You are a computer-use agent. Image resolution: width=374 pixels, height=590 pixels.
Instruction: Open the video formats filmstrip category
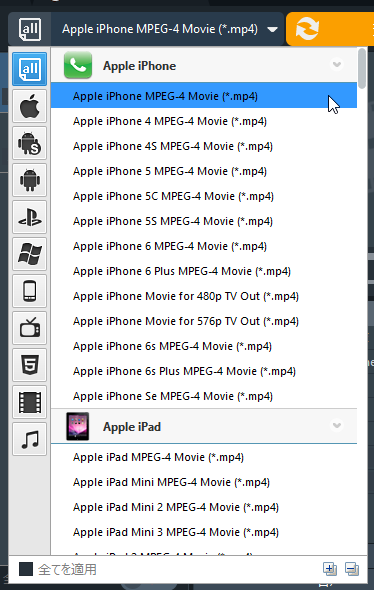coord(29,402)
